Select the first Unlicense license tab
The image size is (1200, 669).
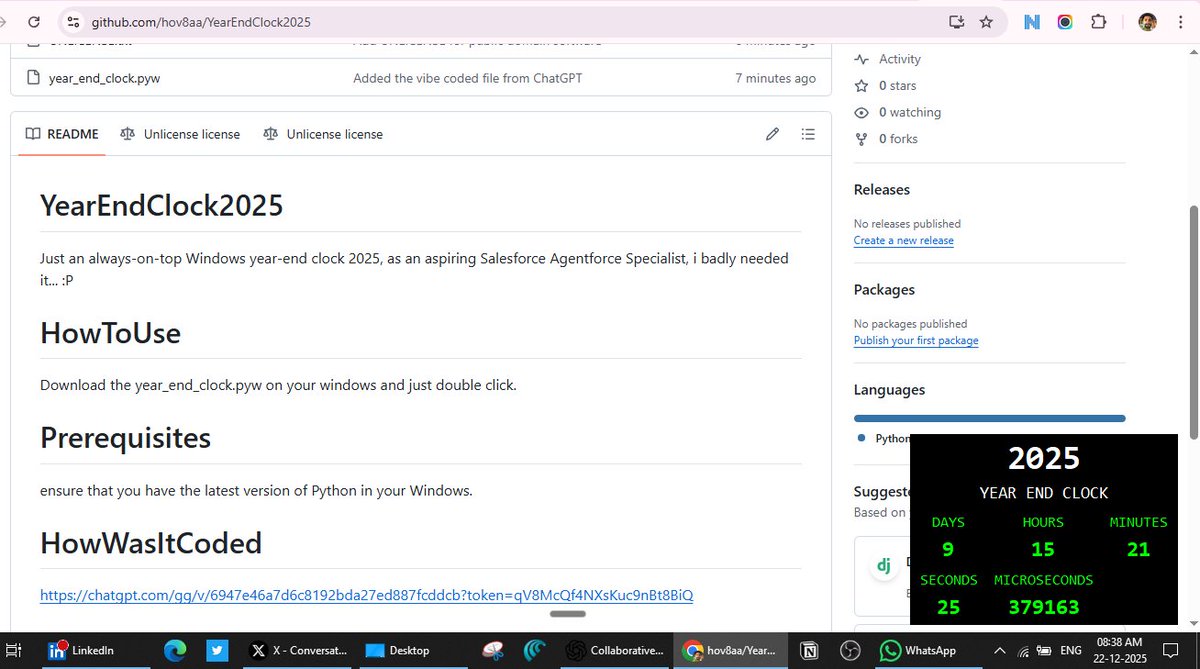pos(180,134)
